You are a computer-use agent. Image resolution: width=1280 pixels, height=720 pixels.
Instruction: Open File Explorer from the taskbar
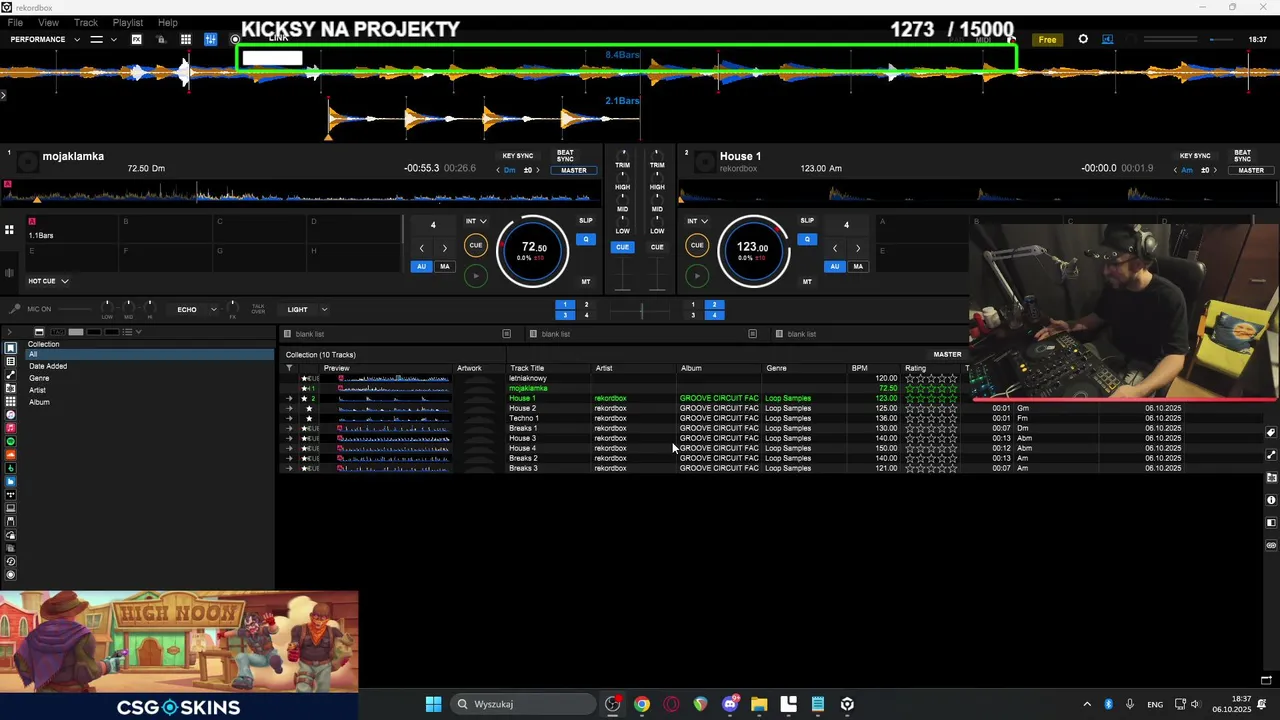click(759, 704)
